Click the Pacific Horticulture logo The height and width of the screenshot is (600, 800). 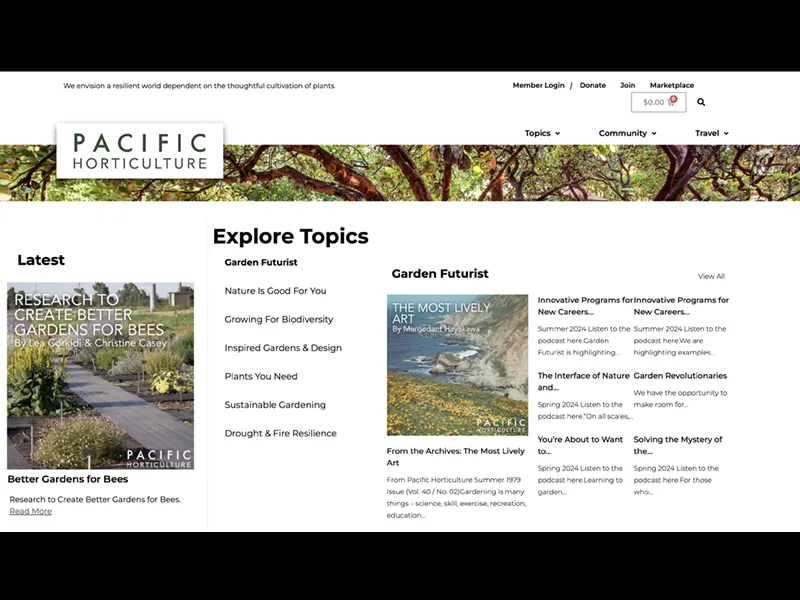click(x=140, y=150)
